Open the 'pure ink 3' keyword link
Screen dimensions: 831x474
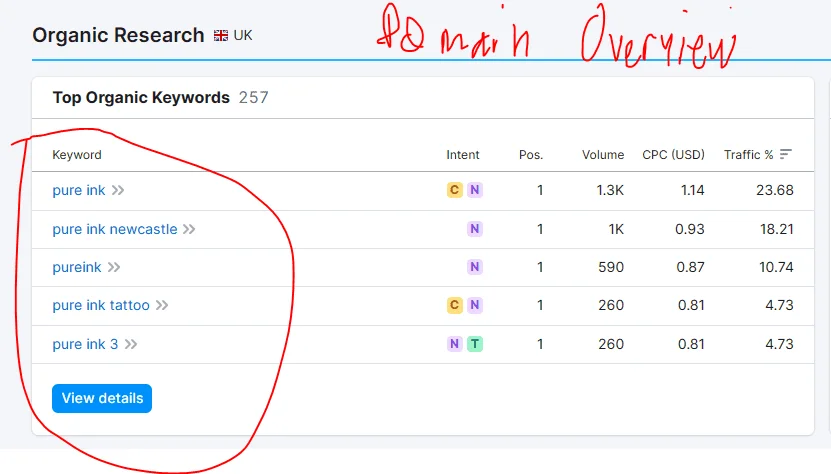85,344
